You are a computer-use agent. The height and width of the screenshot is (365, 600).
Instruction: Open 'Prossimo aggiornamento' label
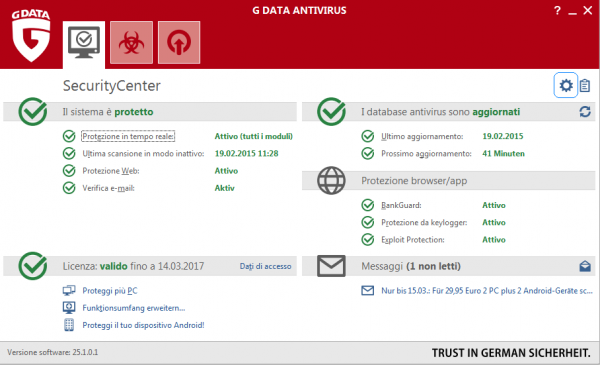click(x=426, y=153)
